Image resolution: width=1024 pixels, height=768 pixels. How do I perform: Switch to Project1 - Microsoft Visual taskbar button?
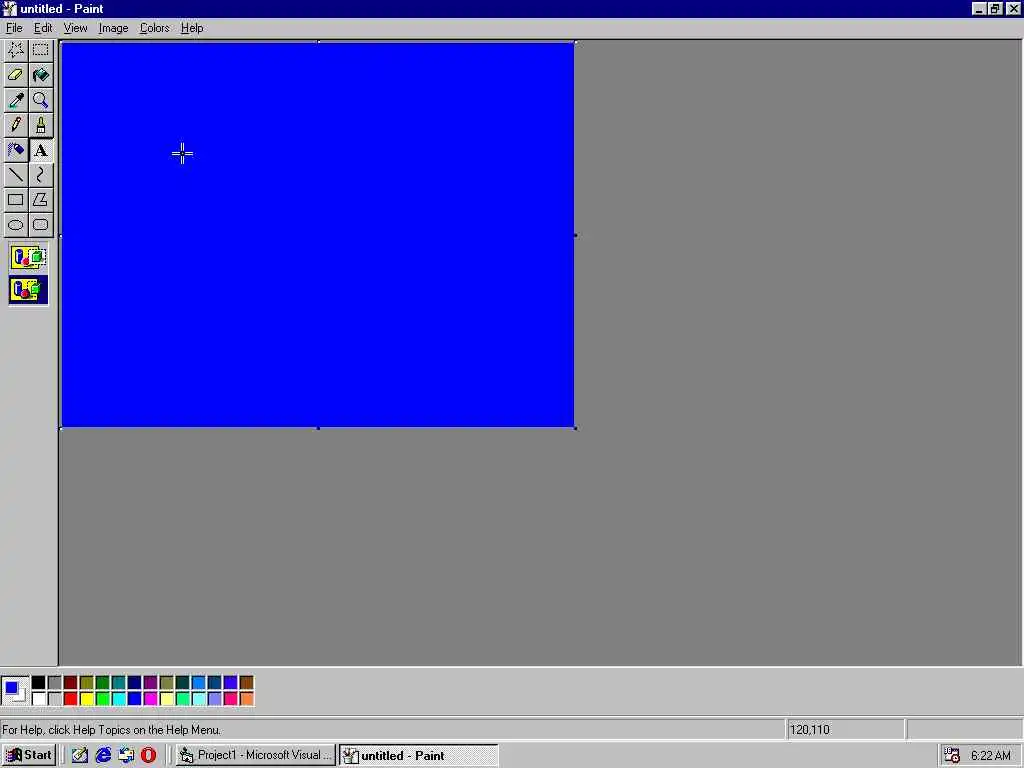click(255, 755)
